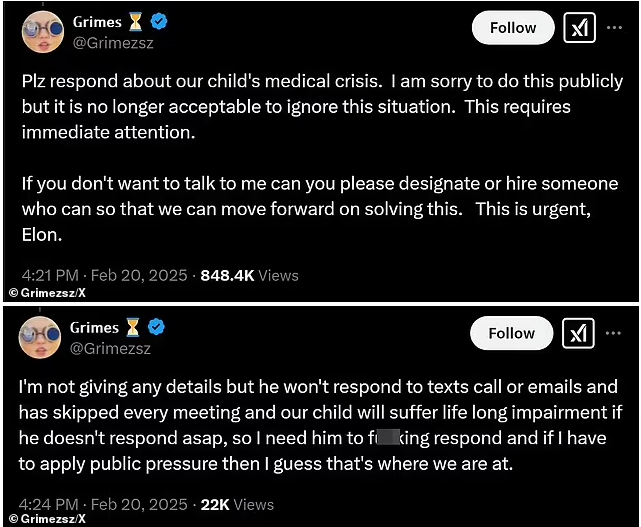
Task: Click Follow button on the first tweet
Action: click(x=513, y=28)
